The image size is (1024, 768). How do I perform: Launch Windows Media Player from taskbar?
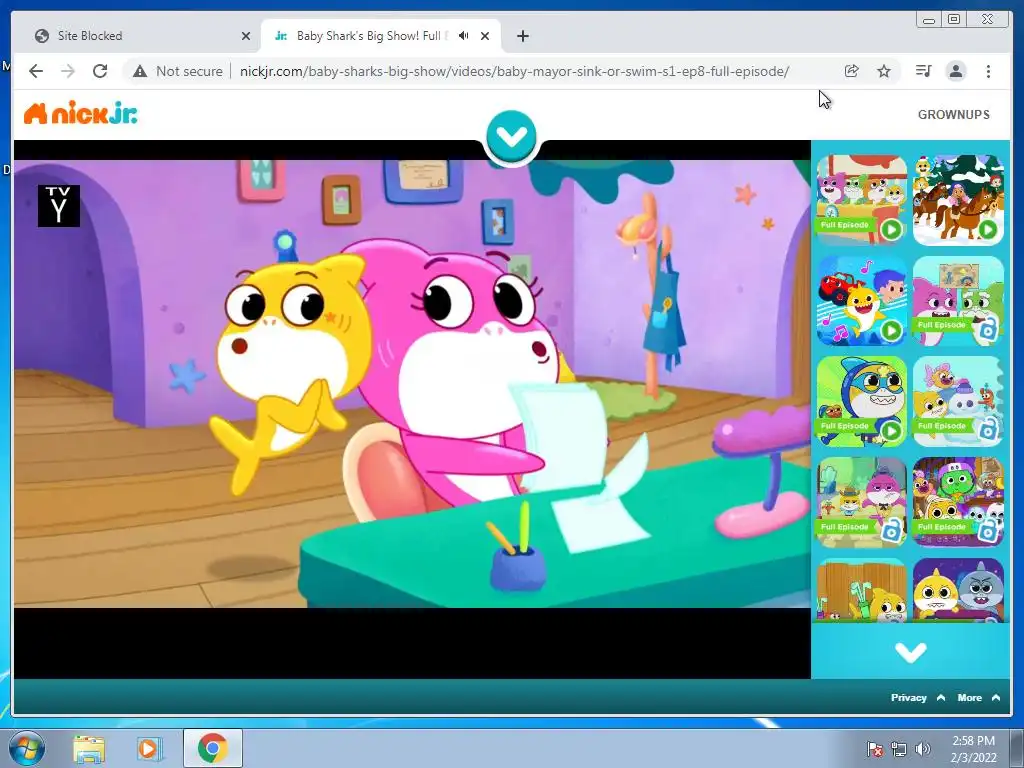[x=150, y=748]
